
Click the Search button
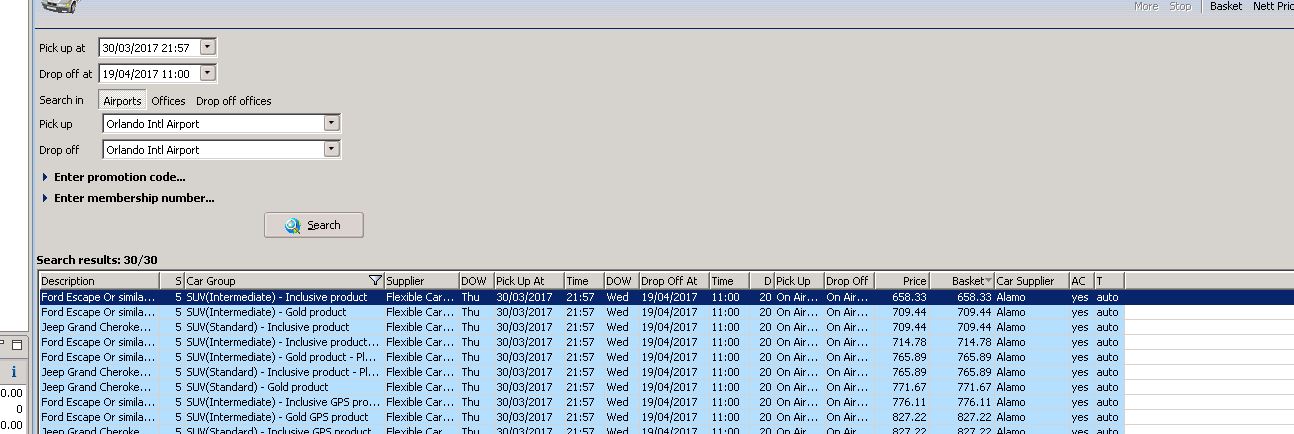[314, 225]
